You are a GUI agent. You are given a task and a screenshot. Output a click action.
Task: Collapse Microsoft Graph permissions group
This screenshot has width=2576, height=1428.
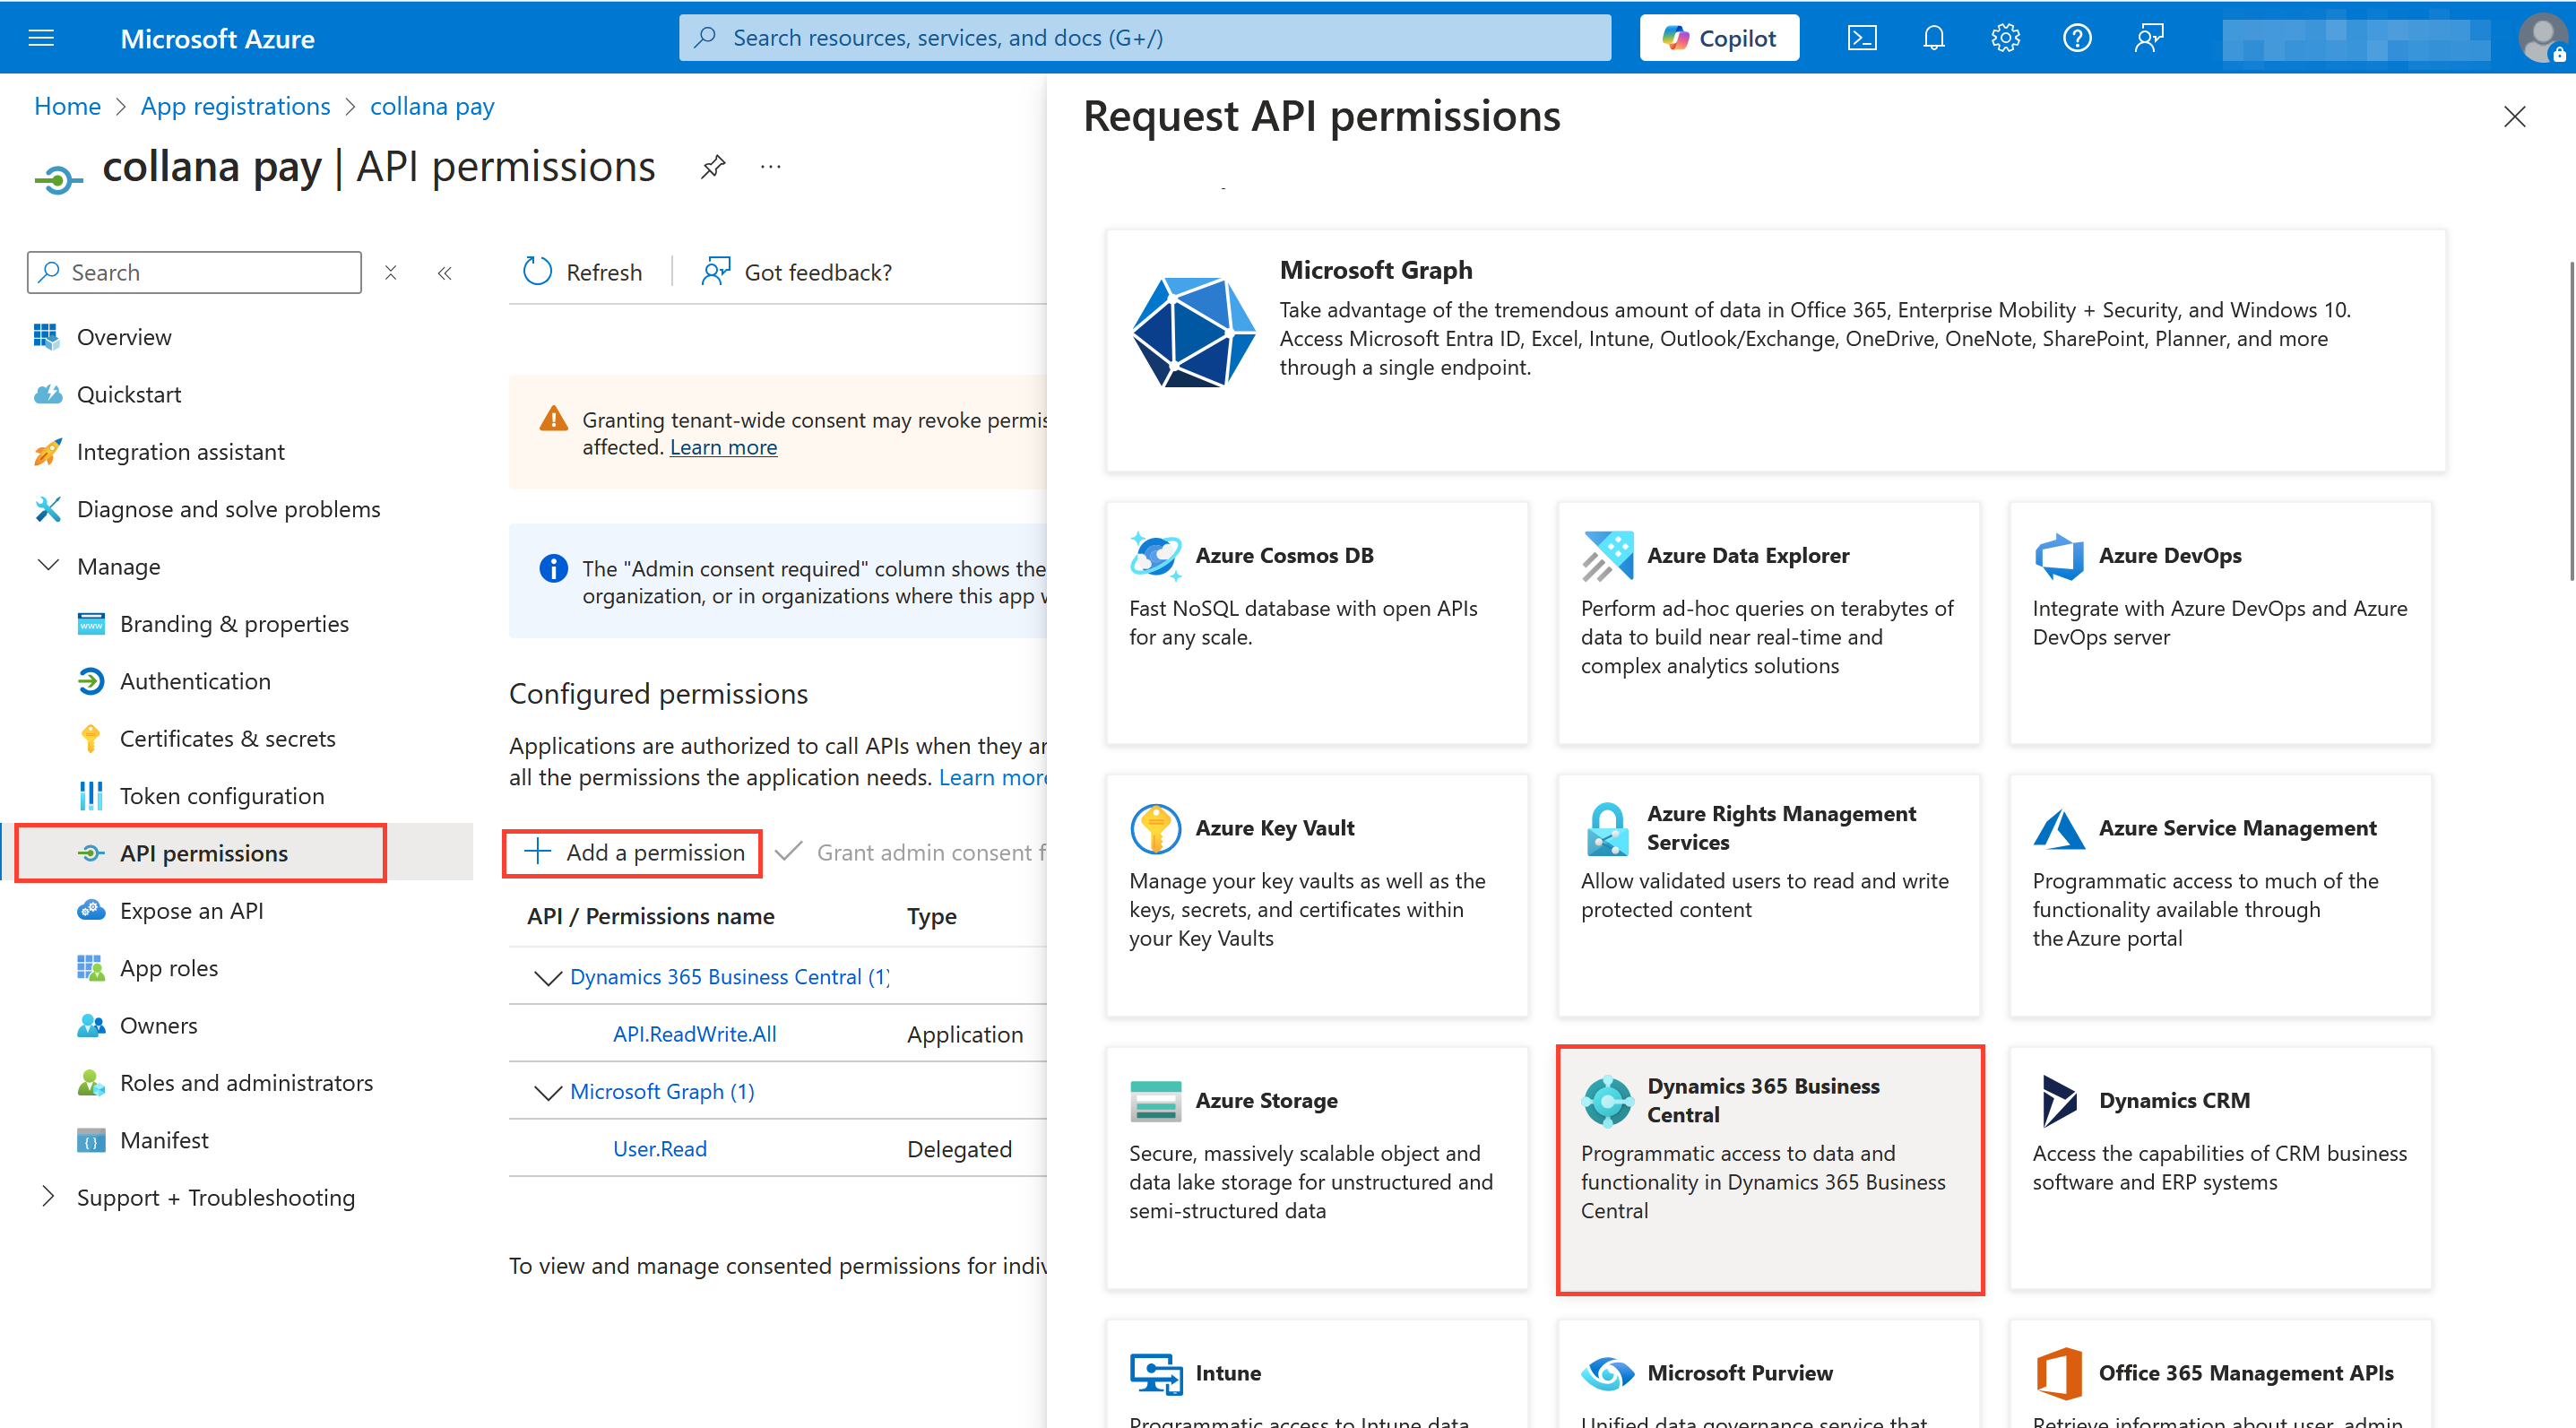(x=547, y=1092)
